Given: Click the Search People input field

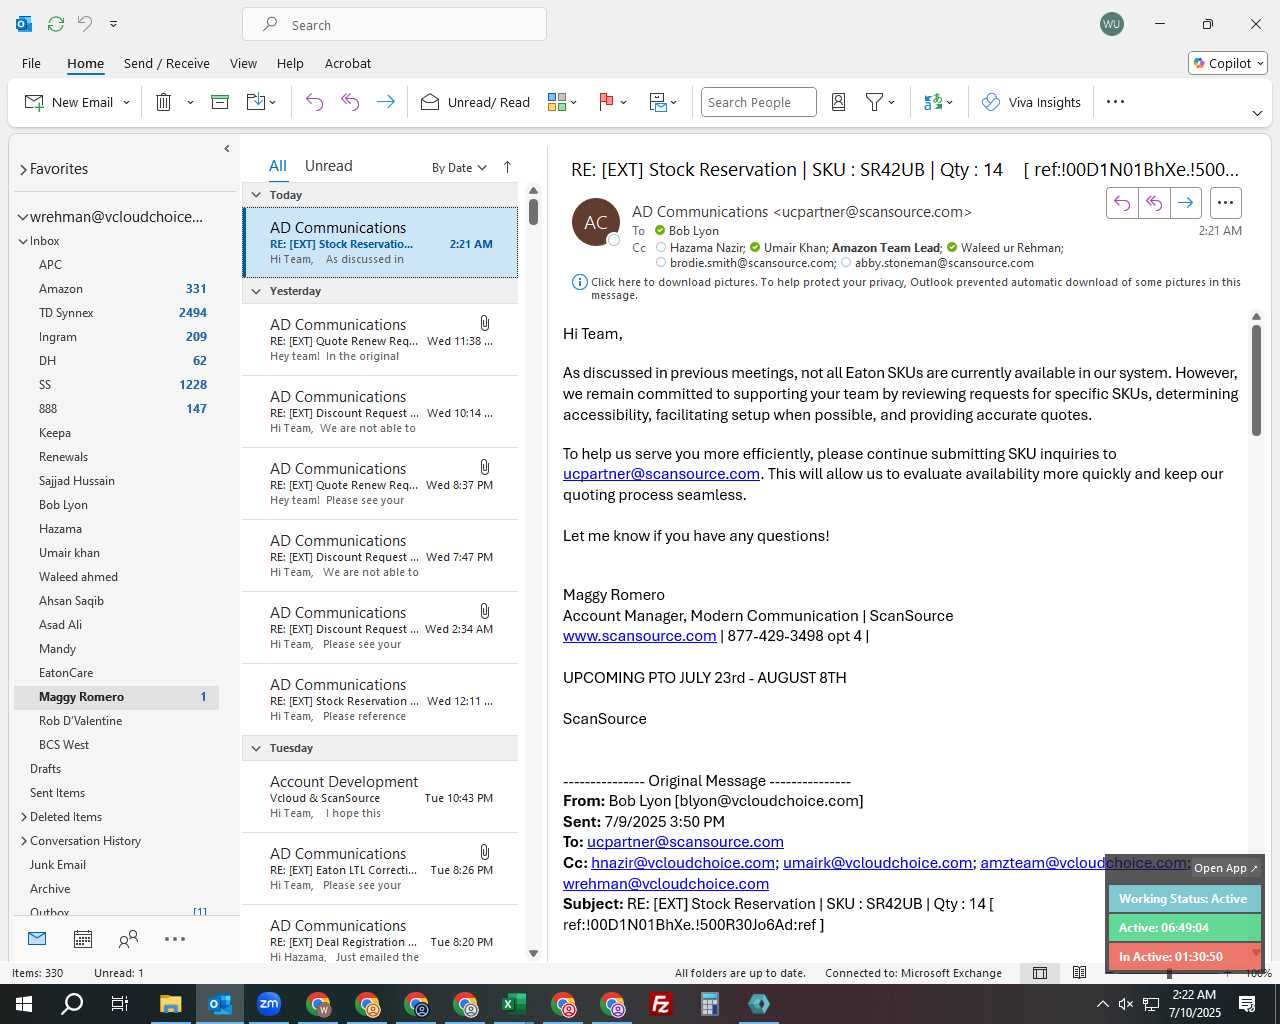Looking at the screenshot, I should 758,102.
